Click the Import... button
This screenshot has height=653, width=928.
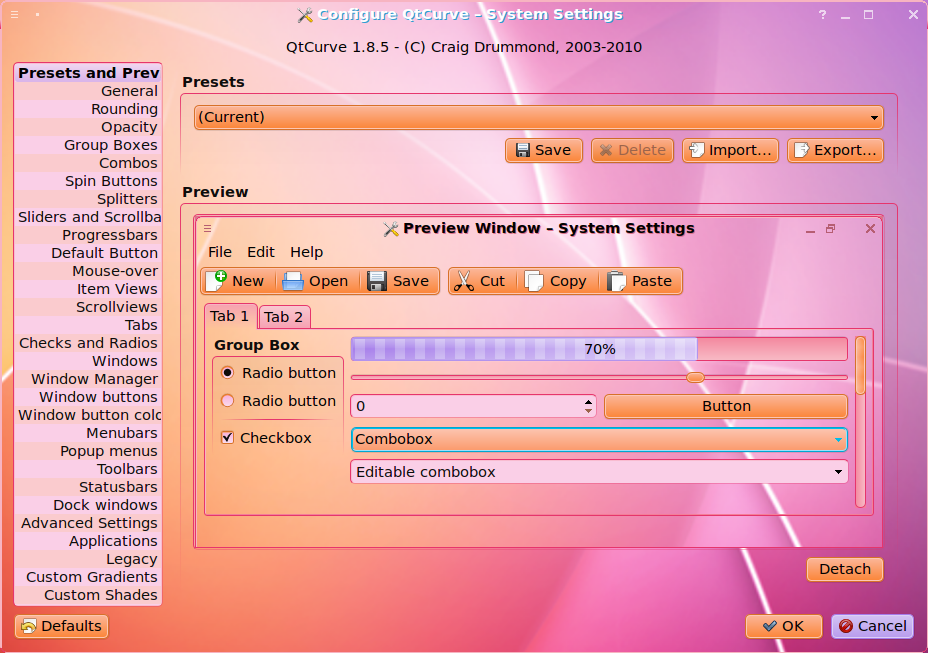point(731,150)
